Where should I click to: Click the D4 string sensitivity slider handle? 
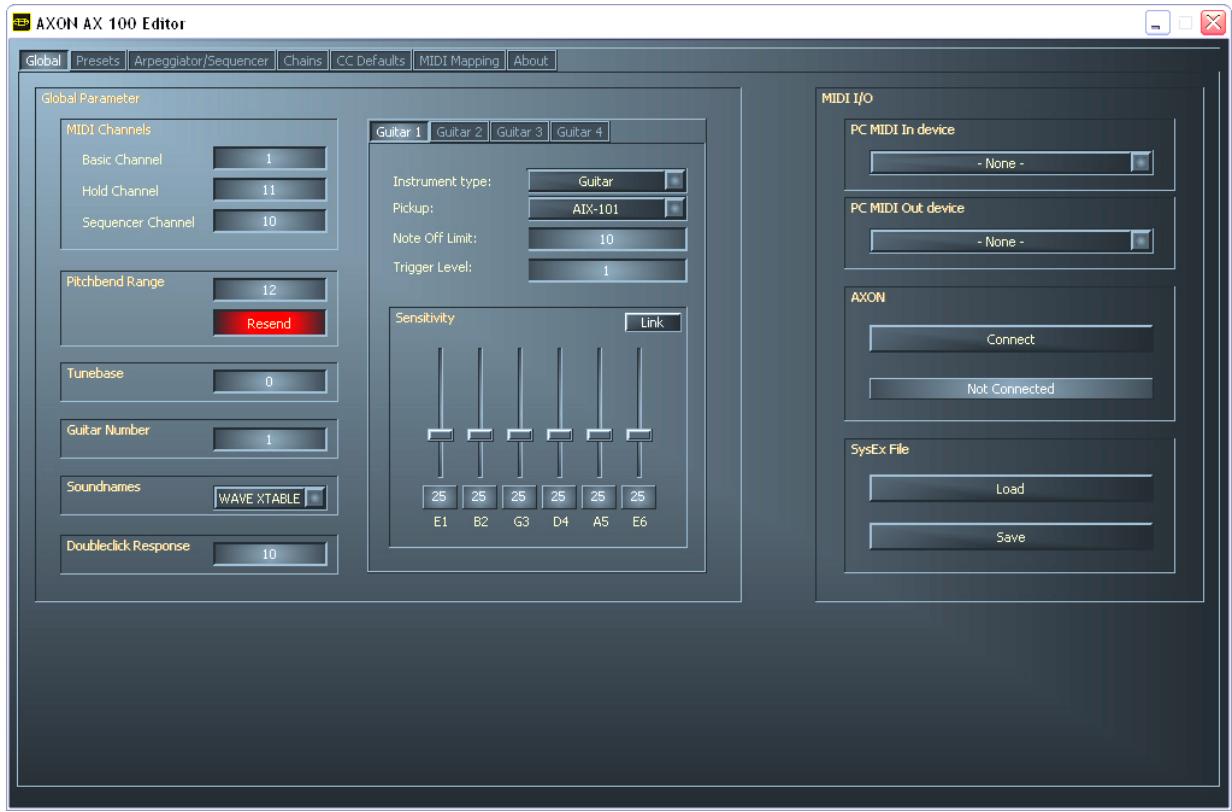click(559, 434)
